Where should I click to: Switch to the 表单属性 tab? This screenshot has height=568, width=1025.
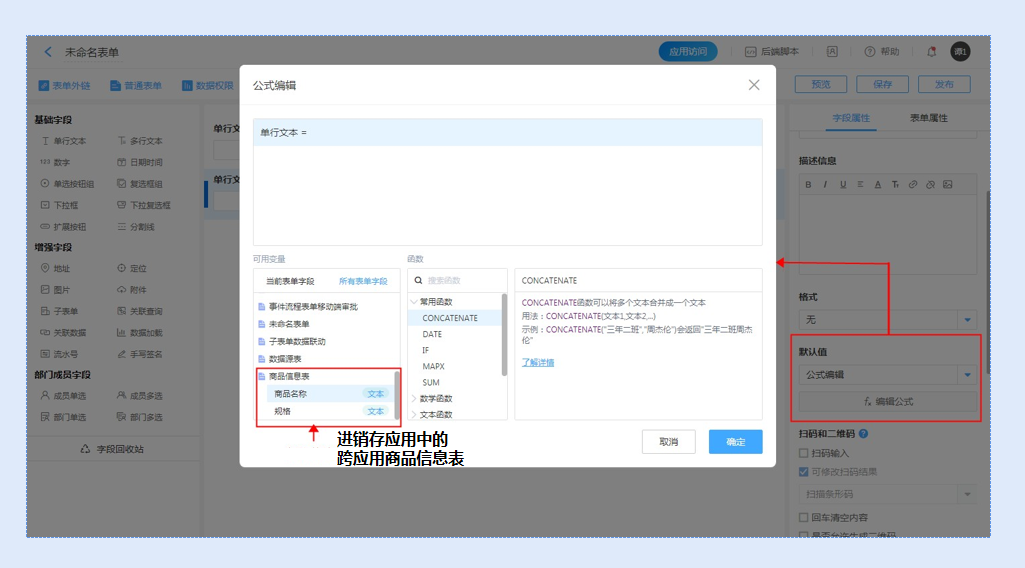pyautogui.click(x=928, y=118)
